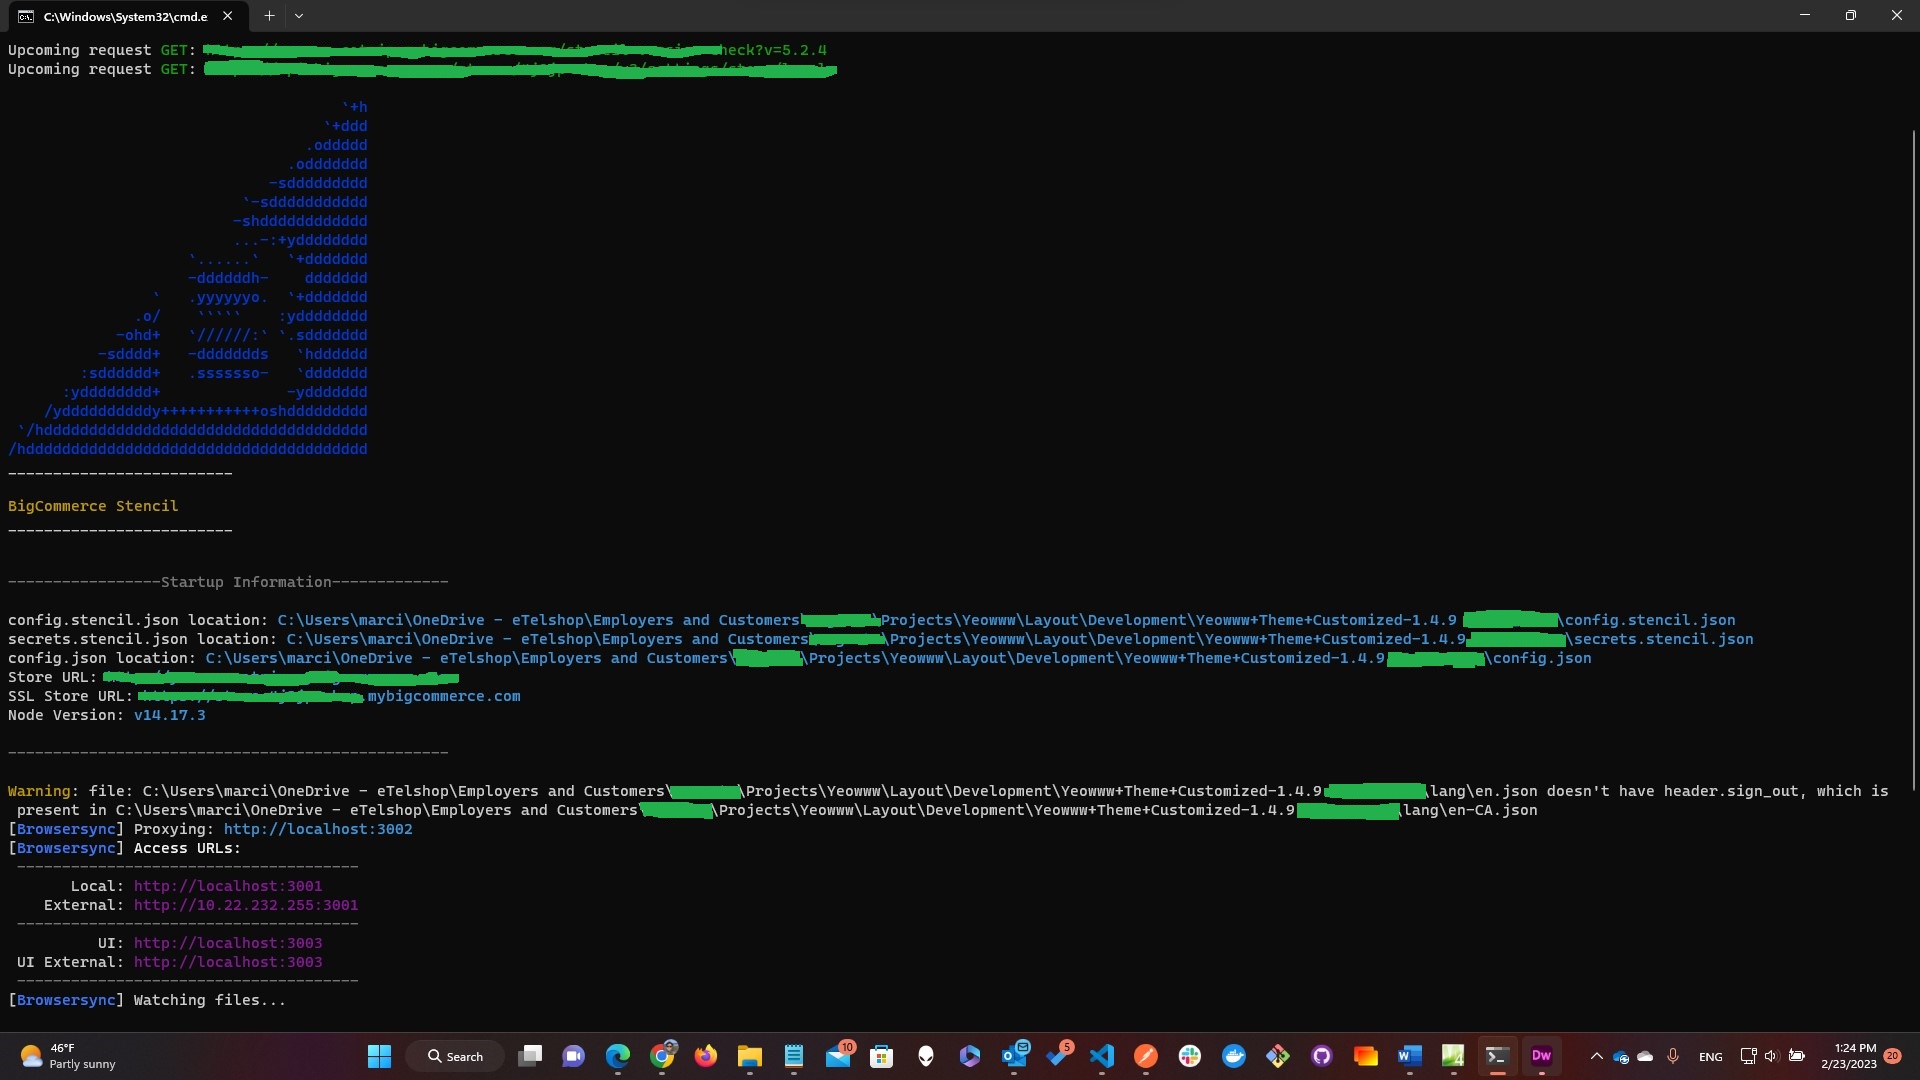
Task: Open the Microsoft 365 app icon
Action: point(970,1056)
